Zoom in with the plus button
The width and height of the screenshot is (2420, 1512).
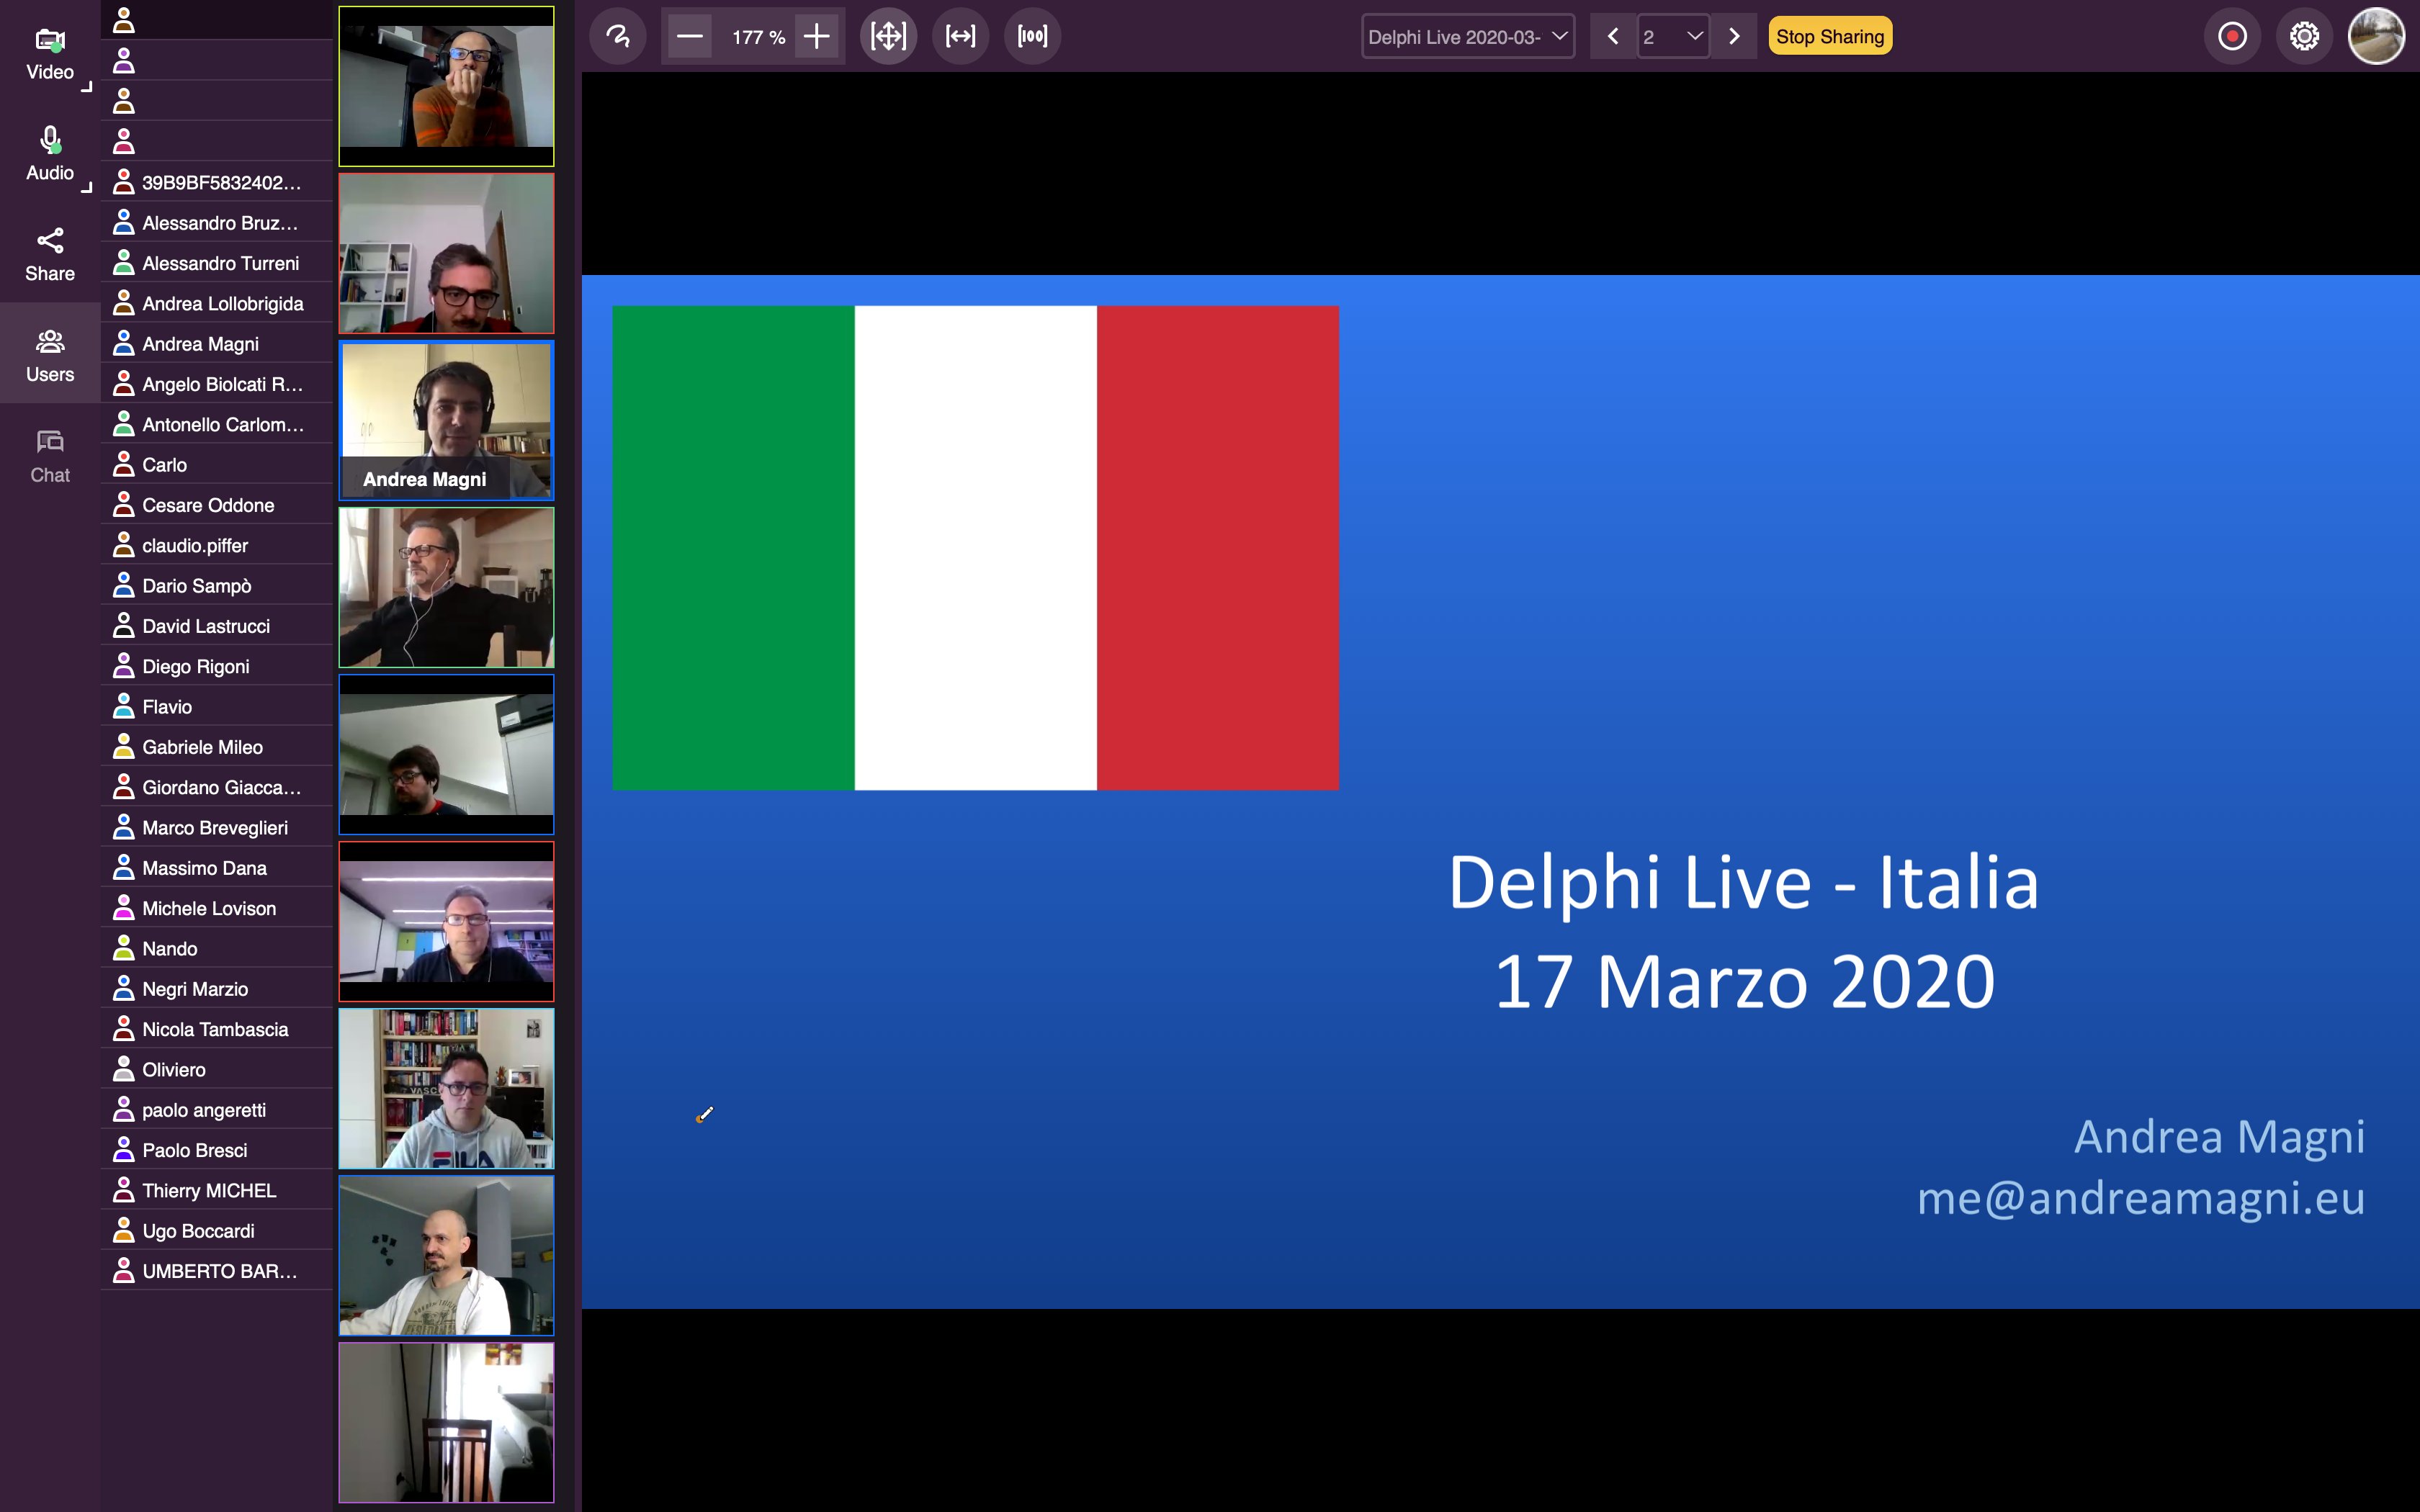pyautogui.click(x=817, y=37)
